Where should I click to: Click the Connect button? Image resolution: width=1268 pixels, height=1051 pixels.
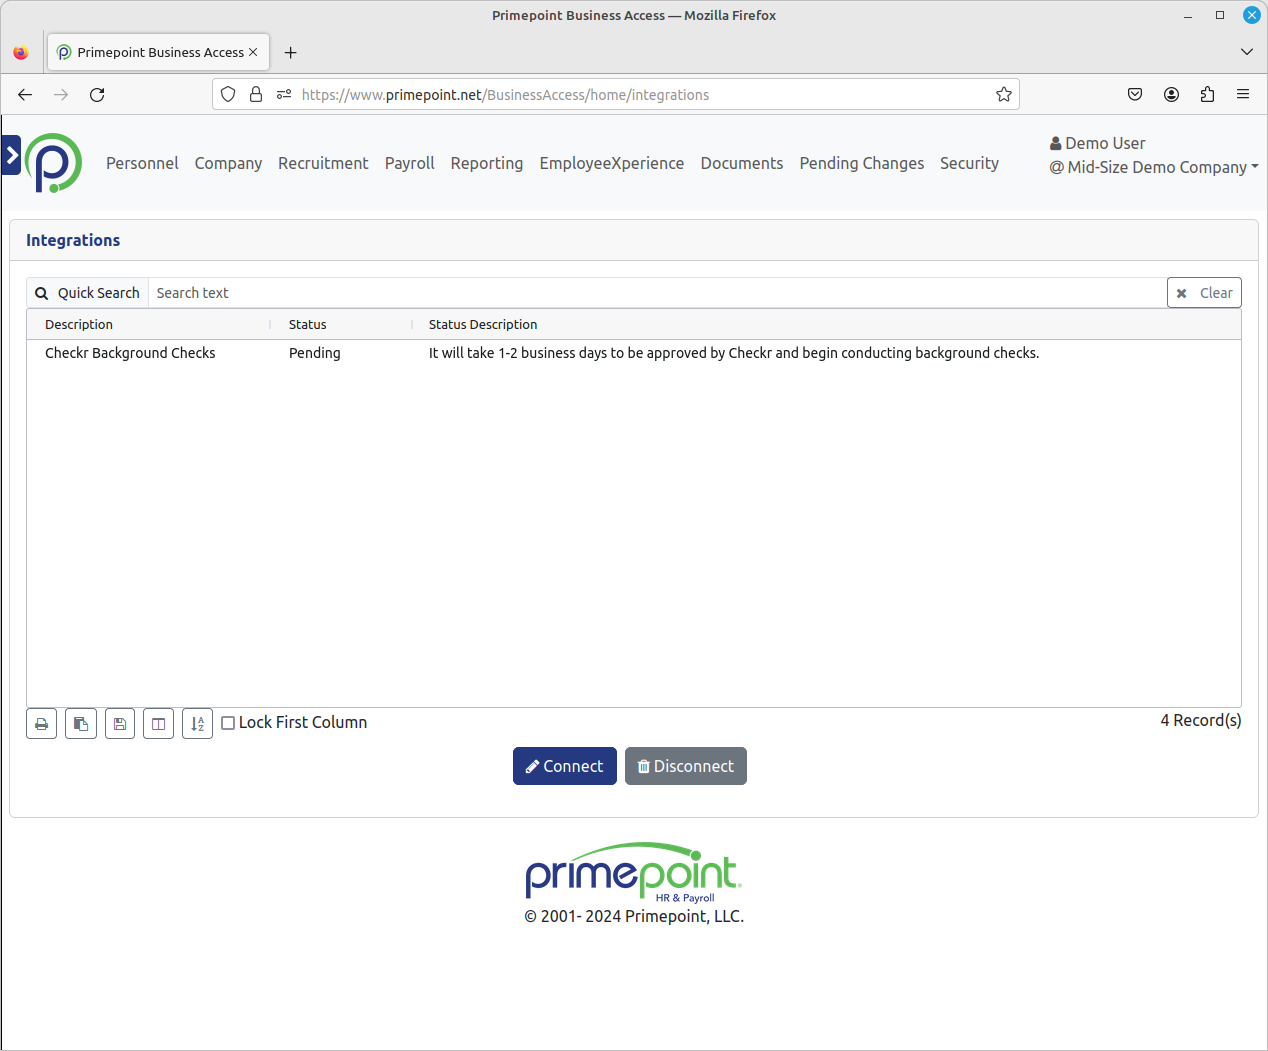(565, 766)
